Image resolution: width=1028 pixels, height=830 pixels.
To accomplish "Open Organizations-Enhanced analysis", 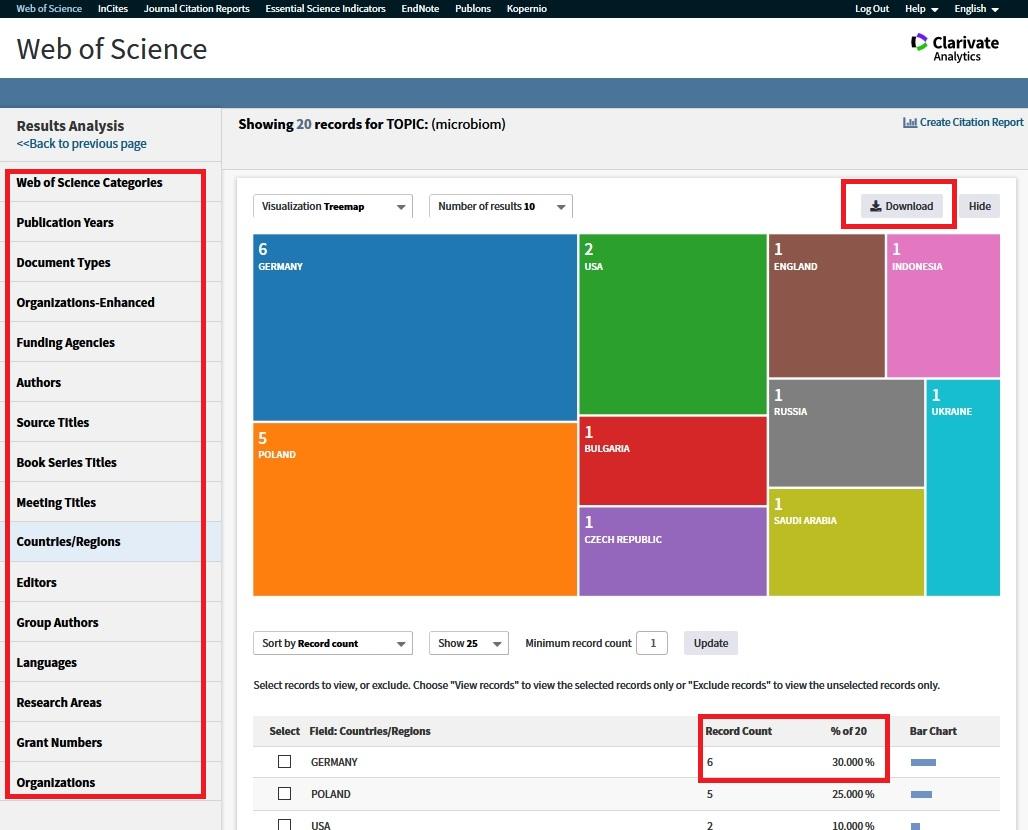I will [x=85, y=302].
